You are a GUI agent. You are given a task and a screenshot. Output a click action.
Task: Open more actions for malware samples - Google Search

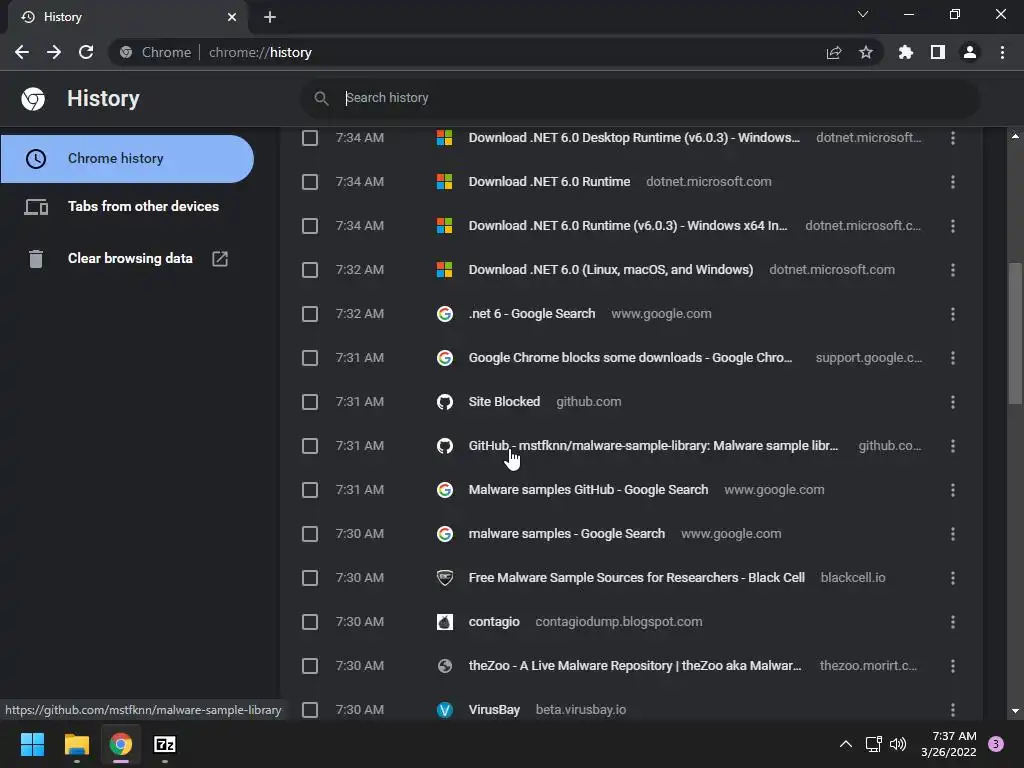click(x=953, y=534)
